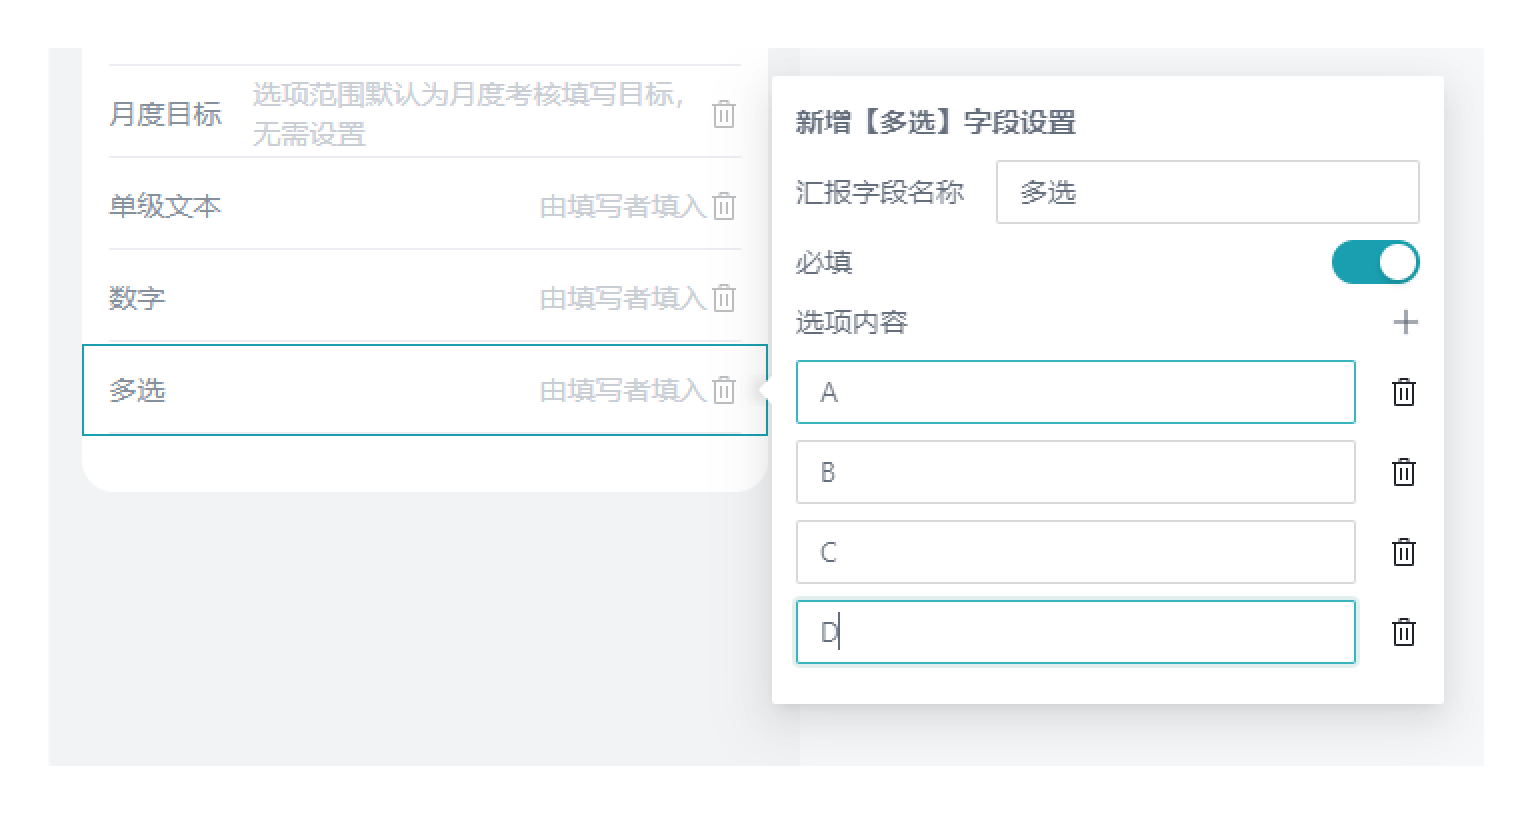The image size is (1532, 814).
Task: Remove option D with trash icon
Action: [1403, 632]
